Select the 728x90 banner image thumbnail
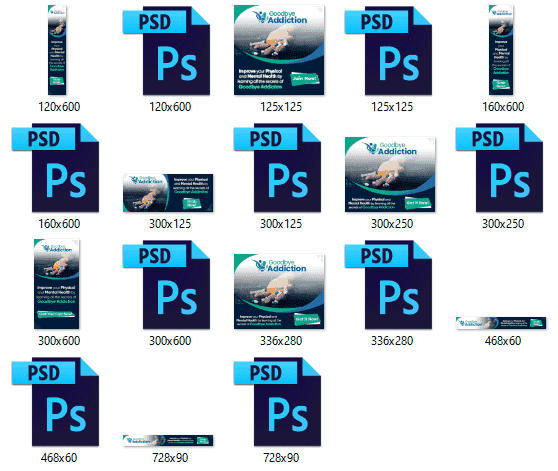 click(x=168, y=440)
